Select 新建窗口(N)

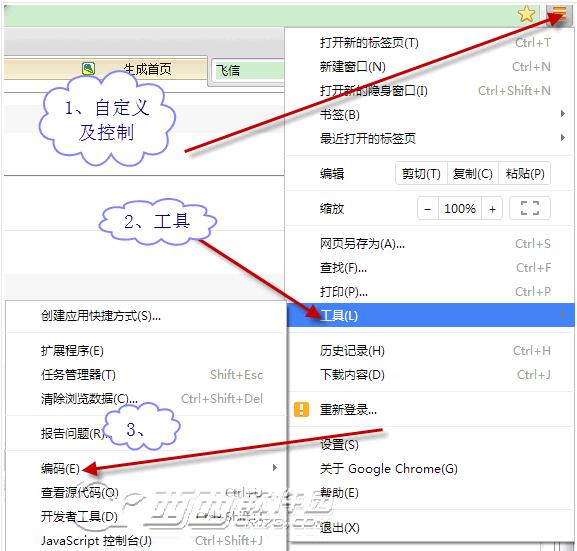[430, 67]
